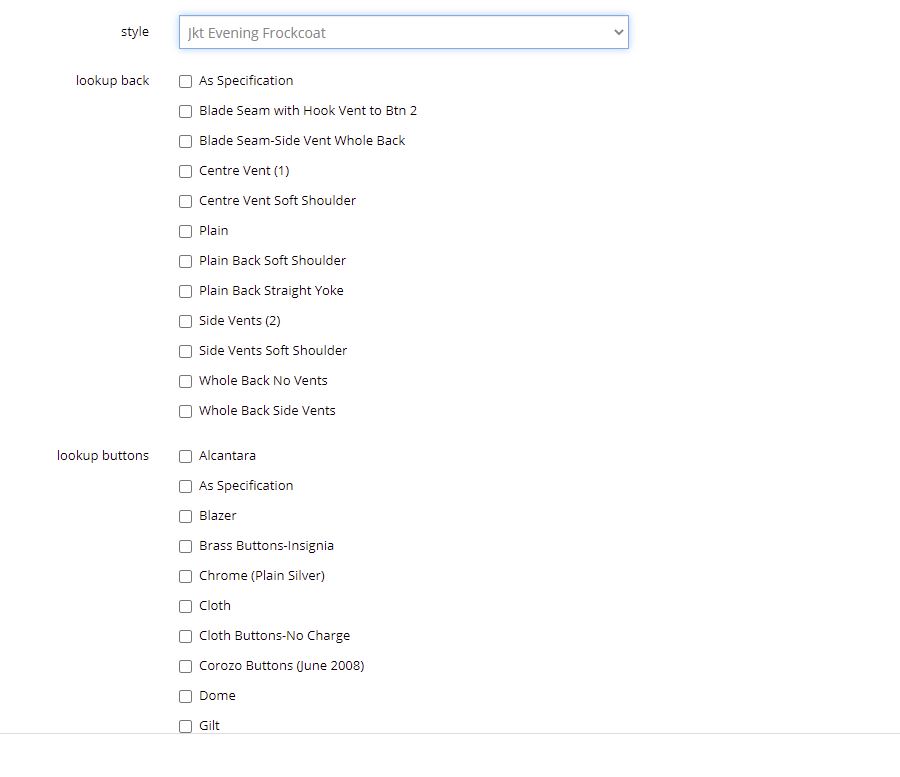This screenshot has width=900, height=777.
Task: Check the As Specification back option
Action: (x=185, y=81)
